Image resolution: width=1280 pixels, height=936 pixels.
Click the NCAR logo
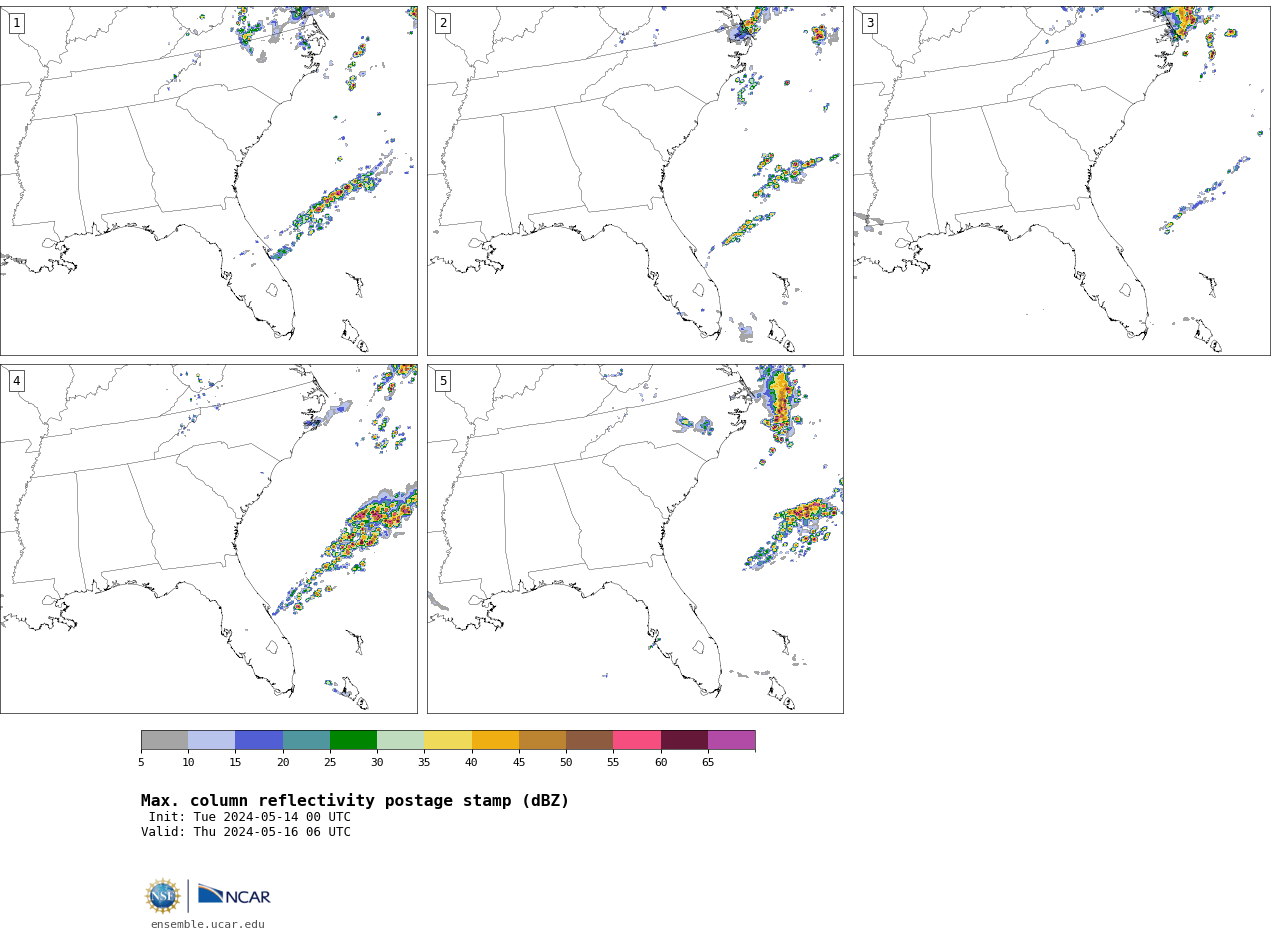234,895
